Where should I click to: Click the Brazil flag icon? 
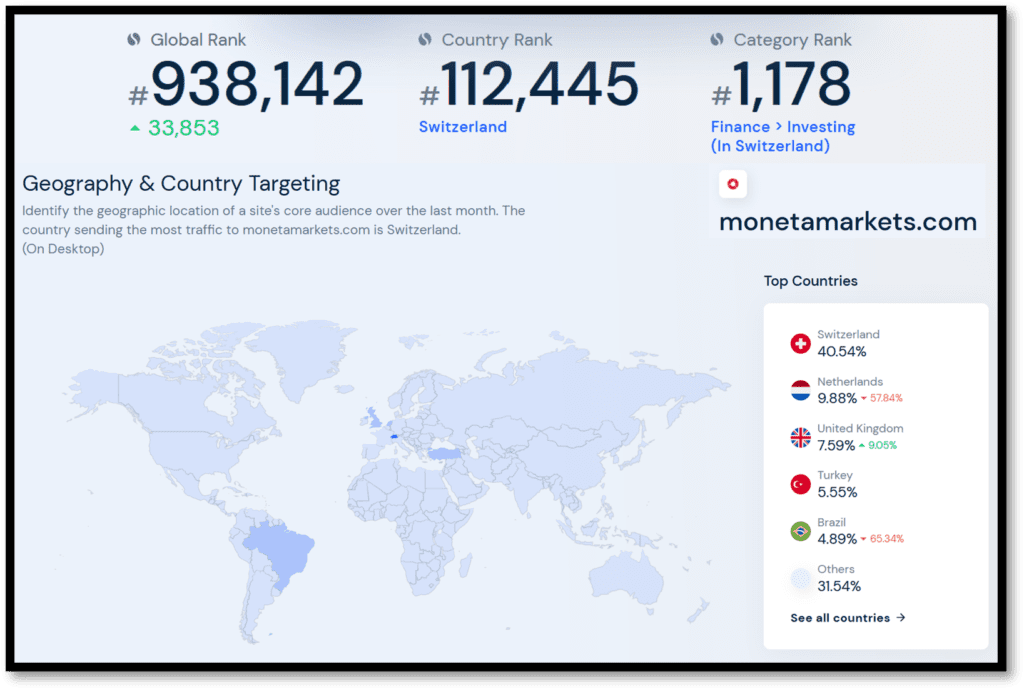point(800,532)
